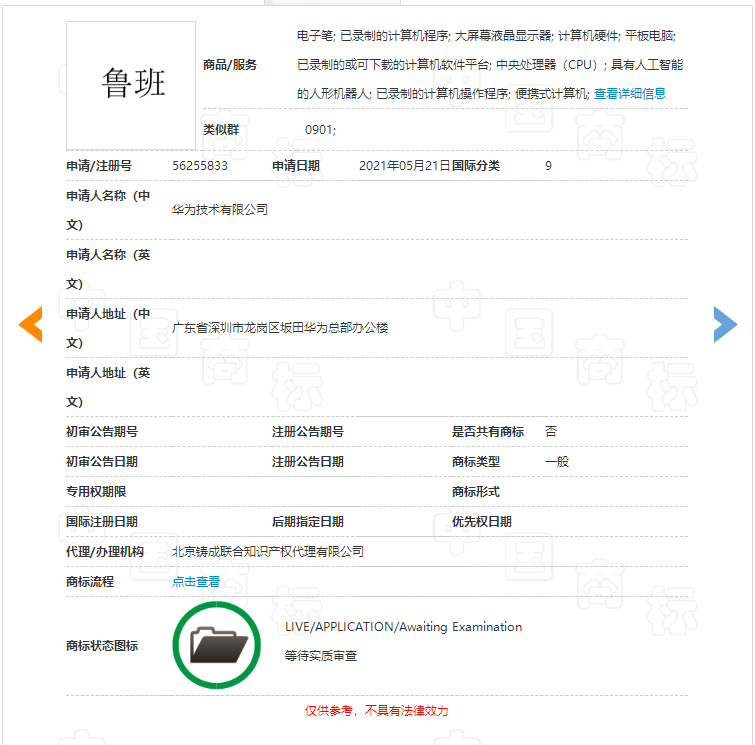Go to previous trademark with orange arrow

click(x=31, y=325)
